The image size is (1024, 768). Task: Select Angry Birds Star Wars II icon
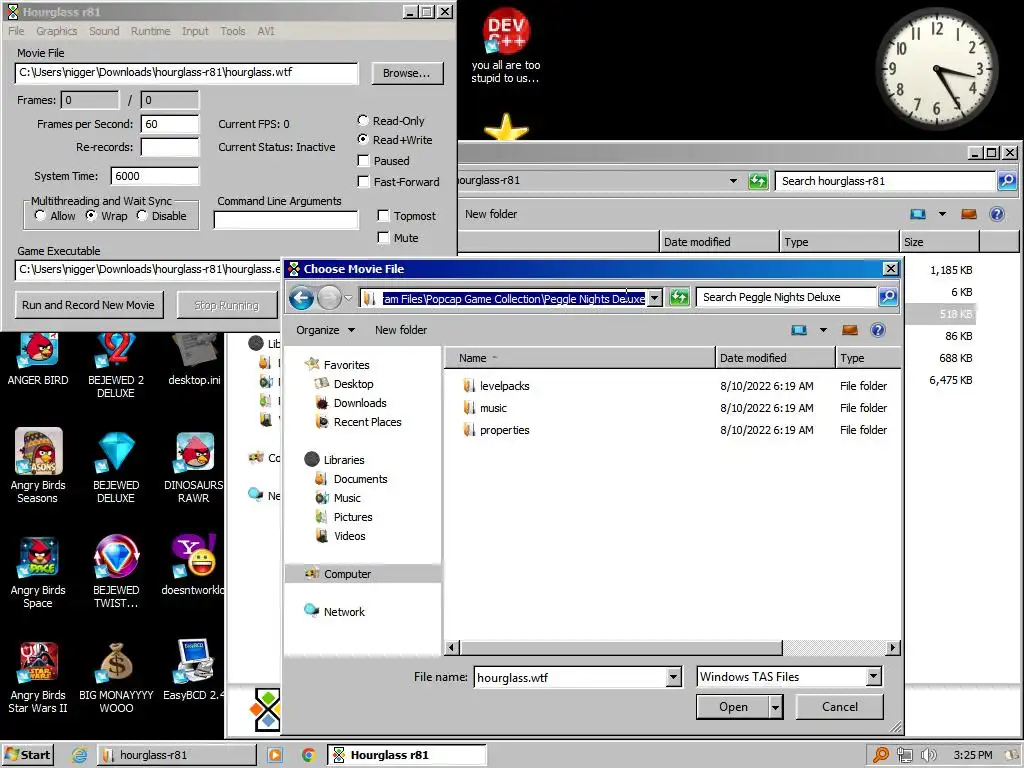tap(38, 677)
